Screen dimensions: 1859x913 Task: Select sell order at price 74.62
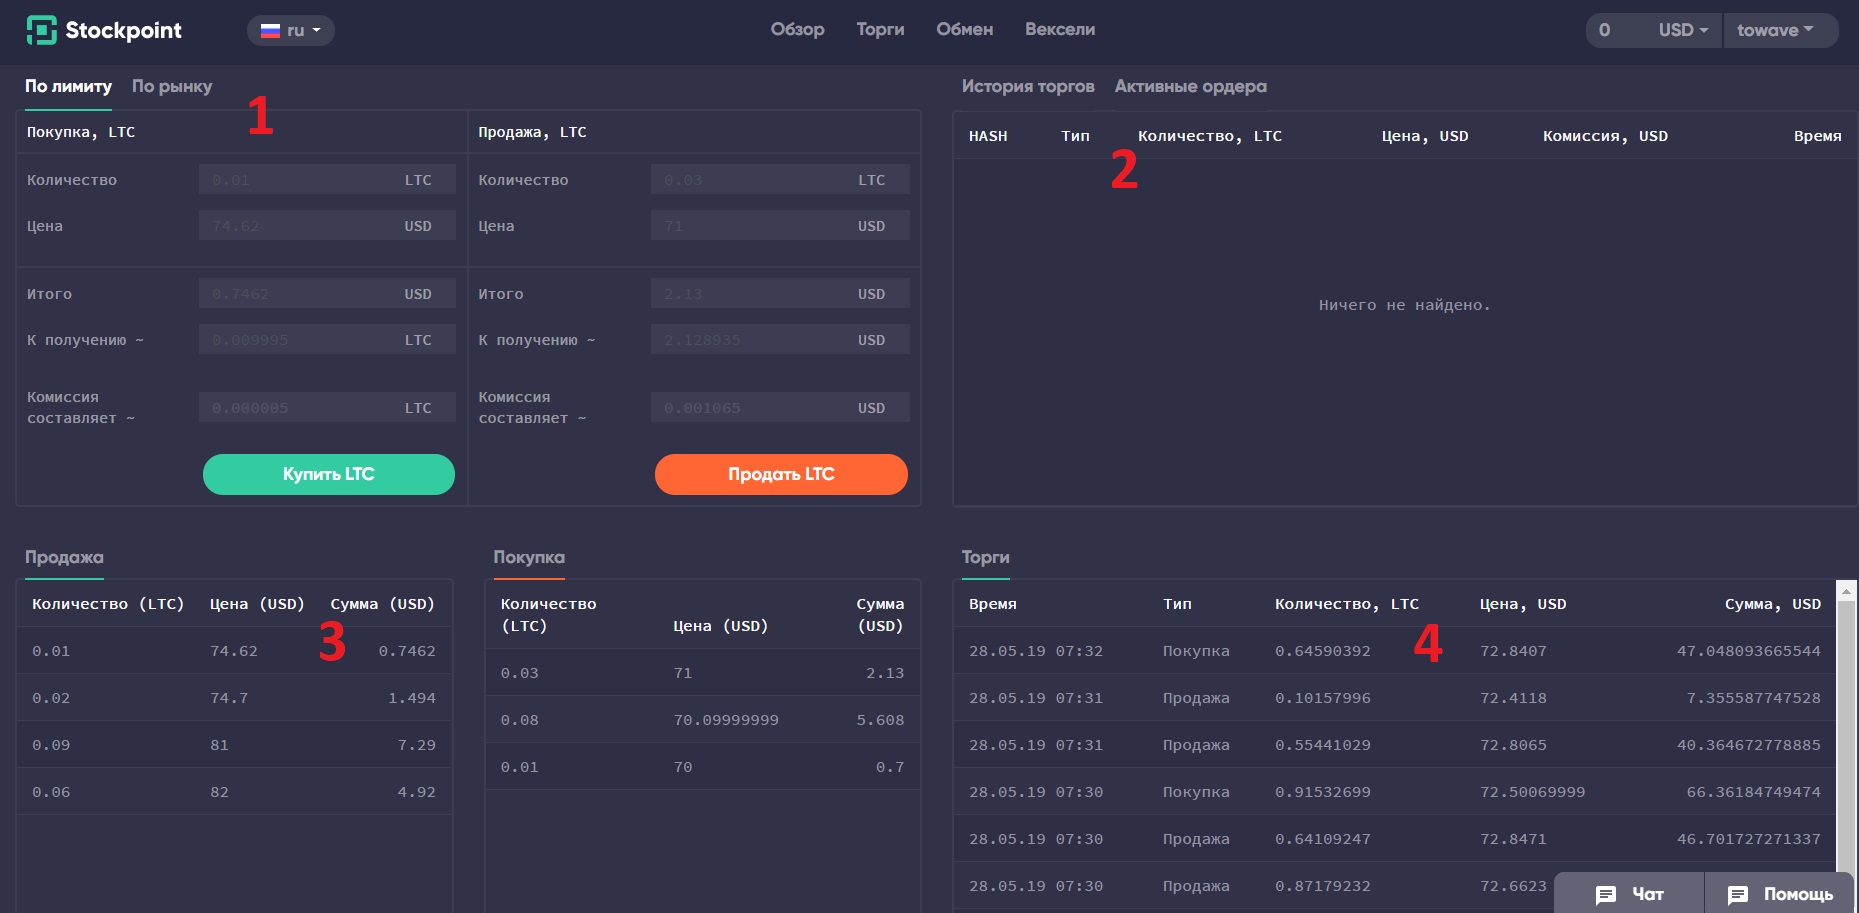(x=234, y=651)
